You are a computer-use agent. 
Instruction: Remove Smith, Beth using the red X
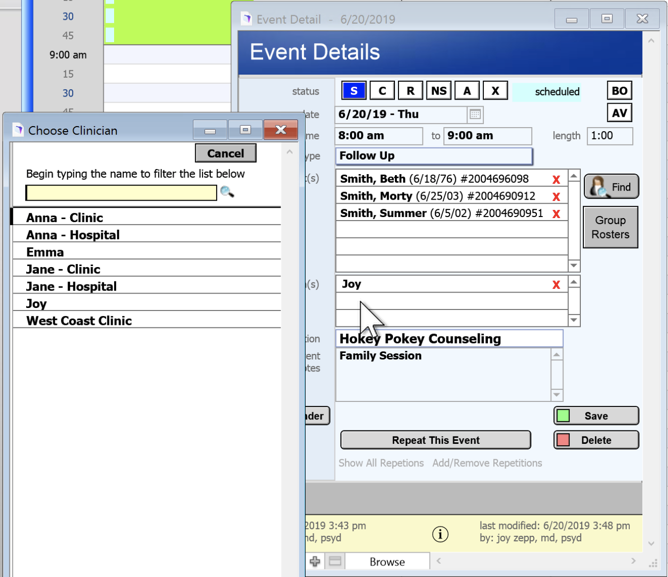556,180
